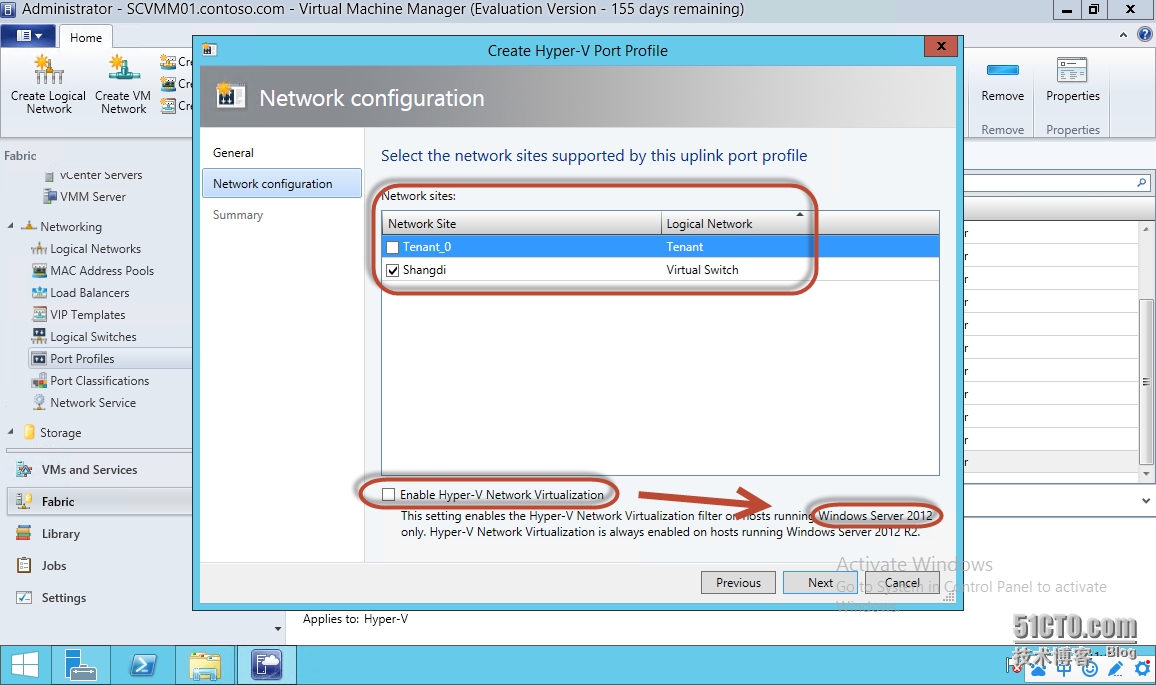This screenshot has height=685, width=1156.
Task: Click the Remove icon in the ribbon
Action: 1003,70
